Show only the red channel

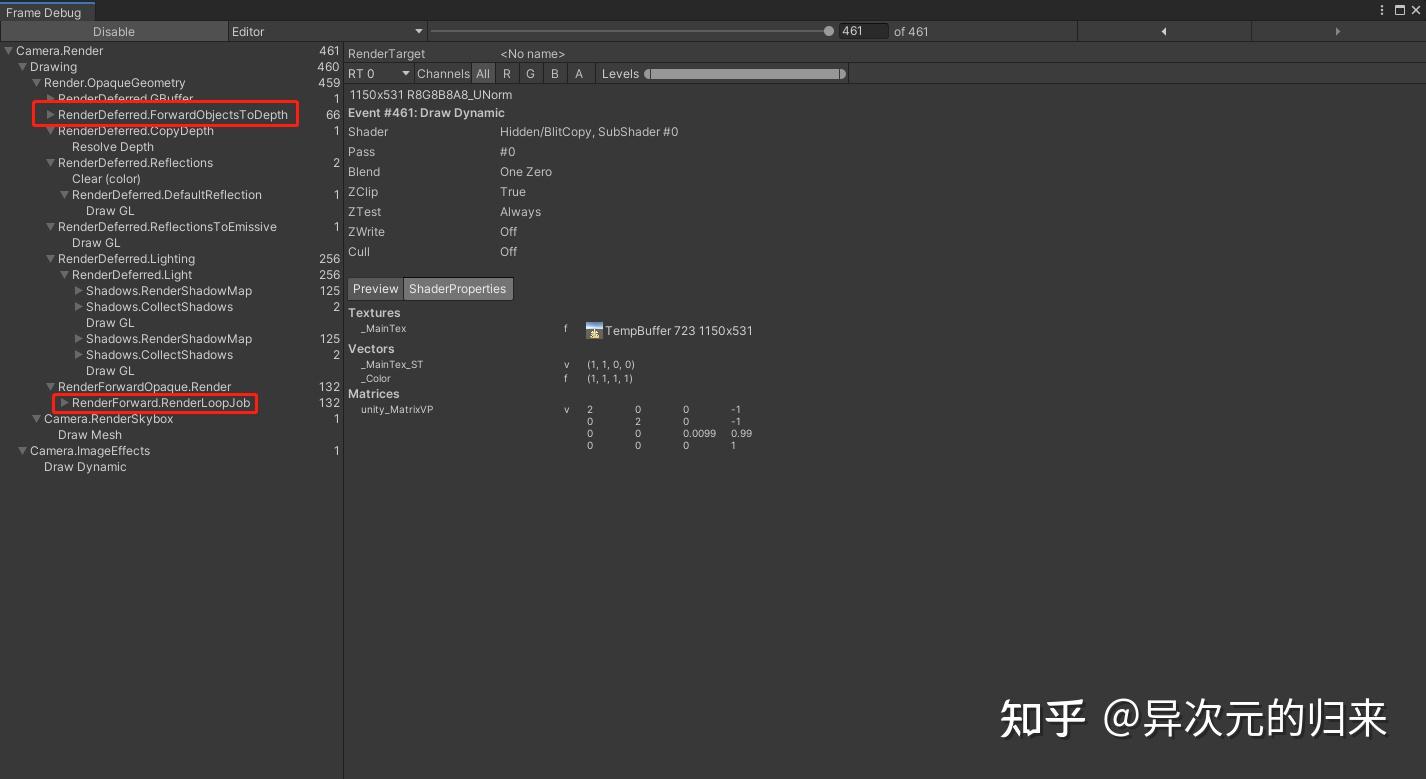click(x=507, y=73)
